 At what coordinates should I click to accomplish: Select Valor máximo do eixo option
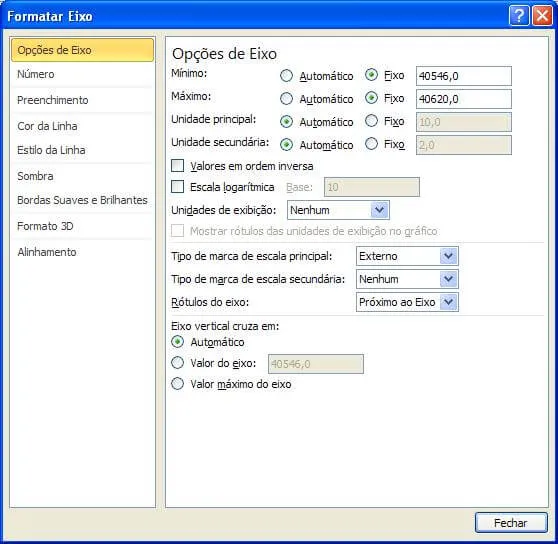tap(177, 384)
